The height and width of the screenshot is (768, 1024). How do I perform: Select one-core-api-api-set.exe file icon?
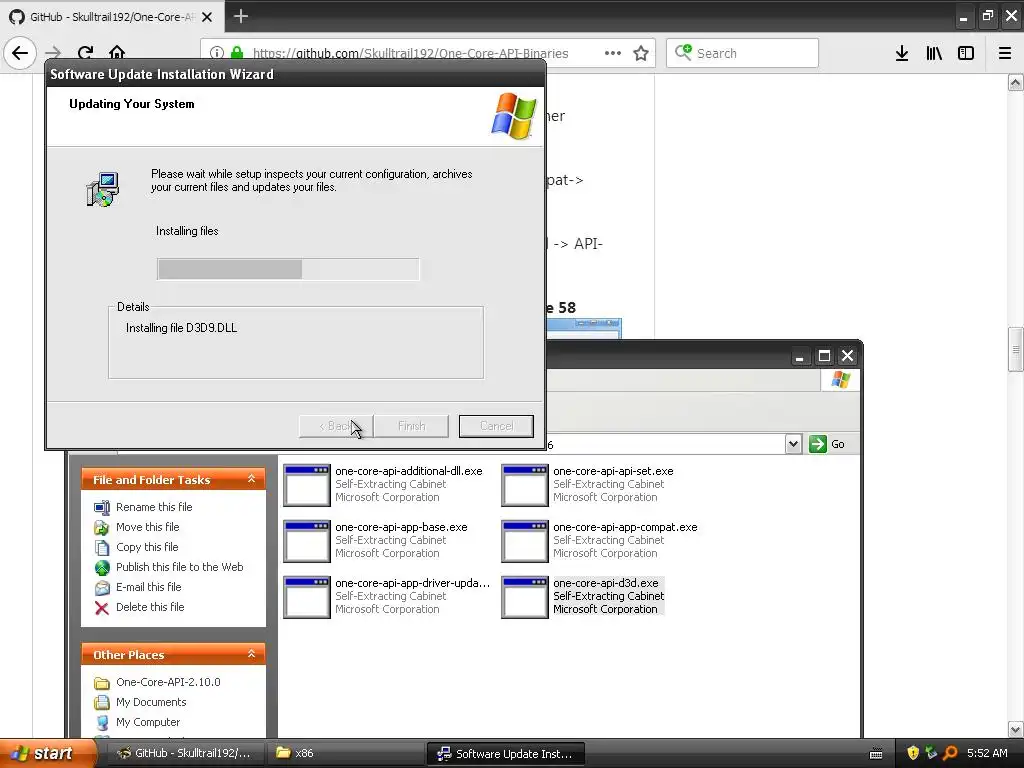(x=525, y=485)
